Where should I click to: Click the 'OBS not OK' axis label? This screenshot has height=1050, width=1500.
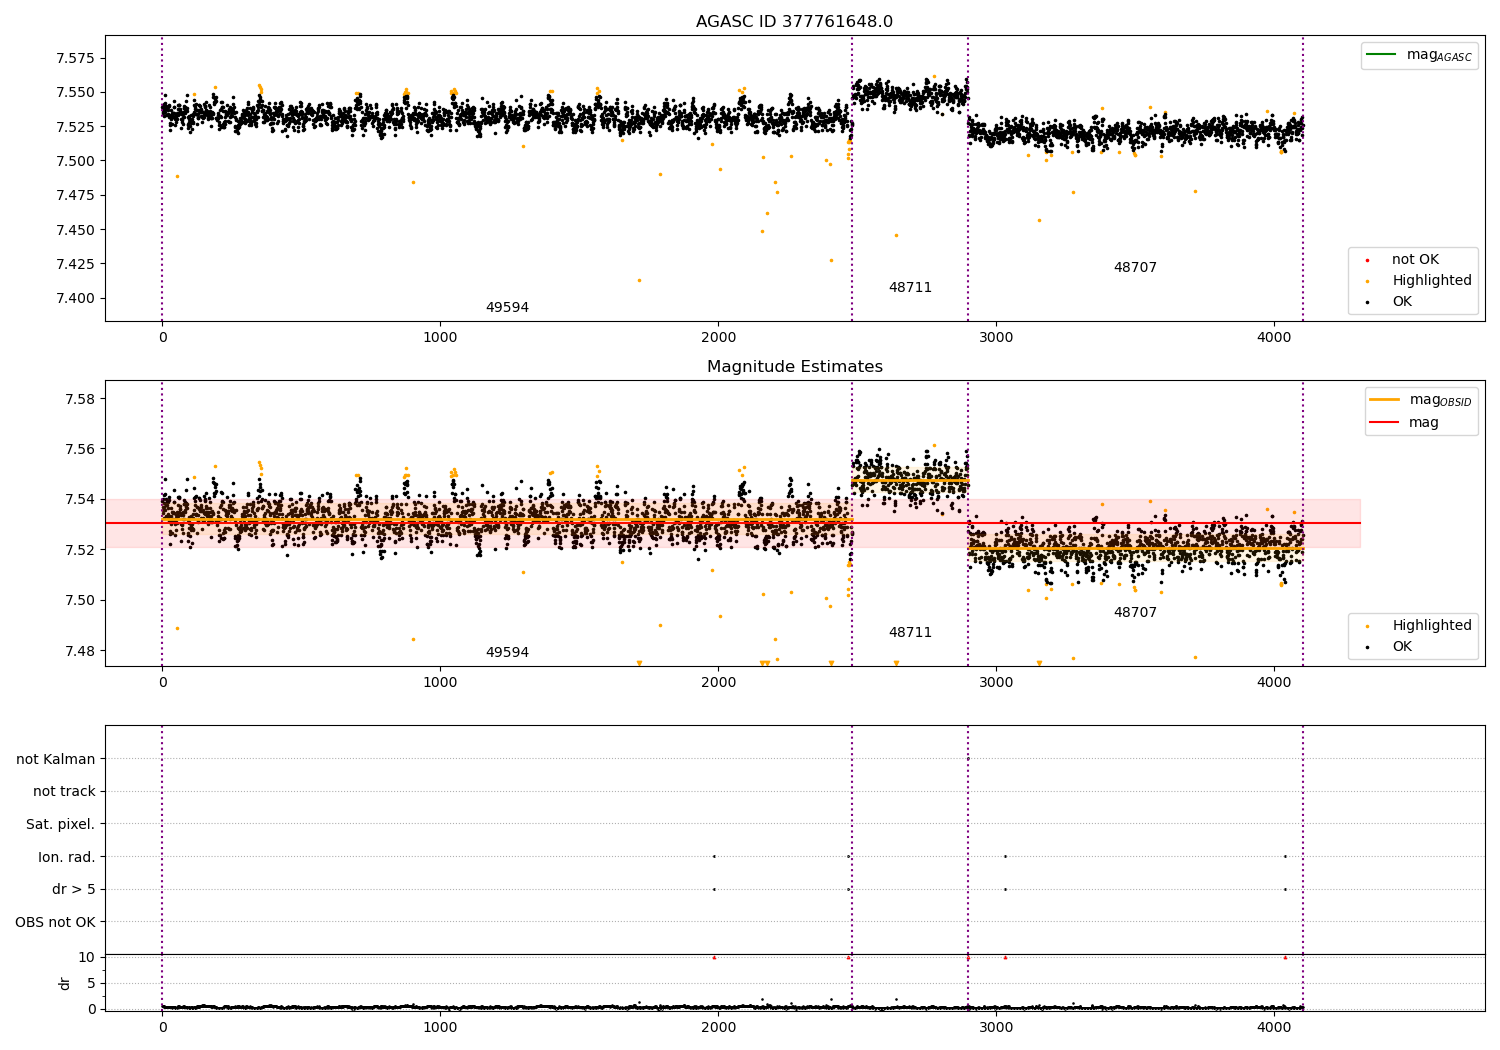(55, 922)
